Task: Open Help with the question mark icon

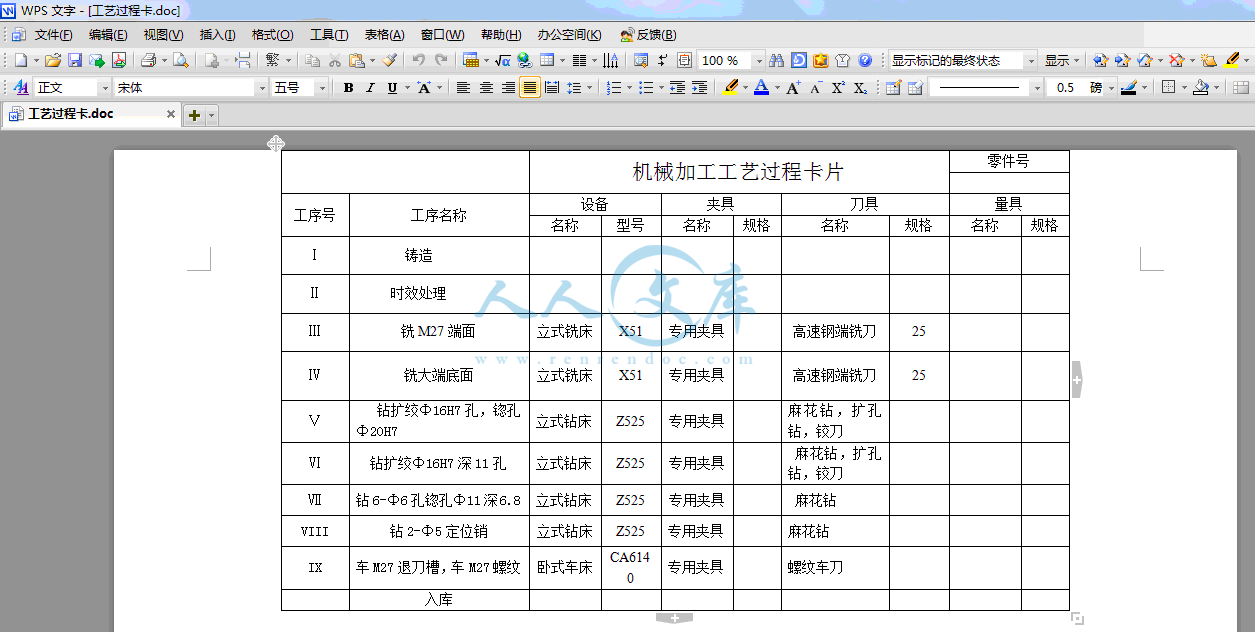Action: point(865,61)
